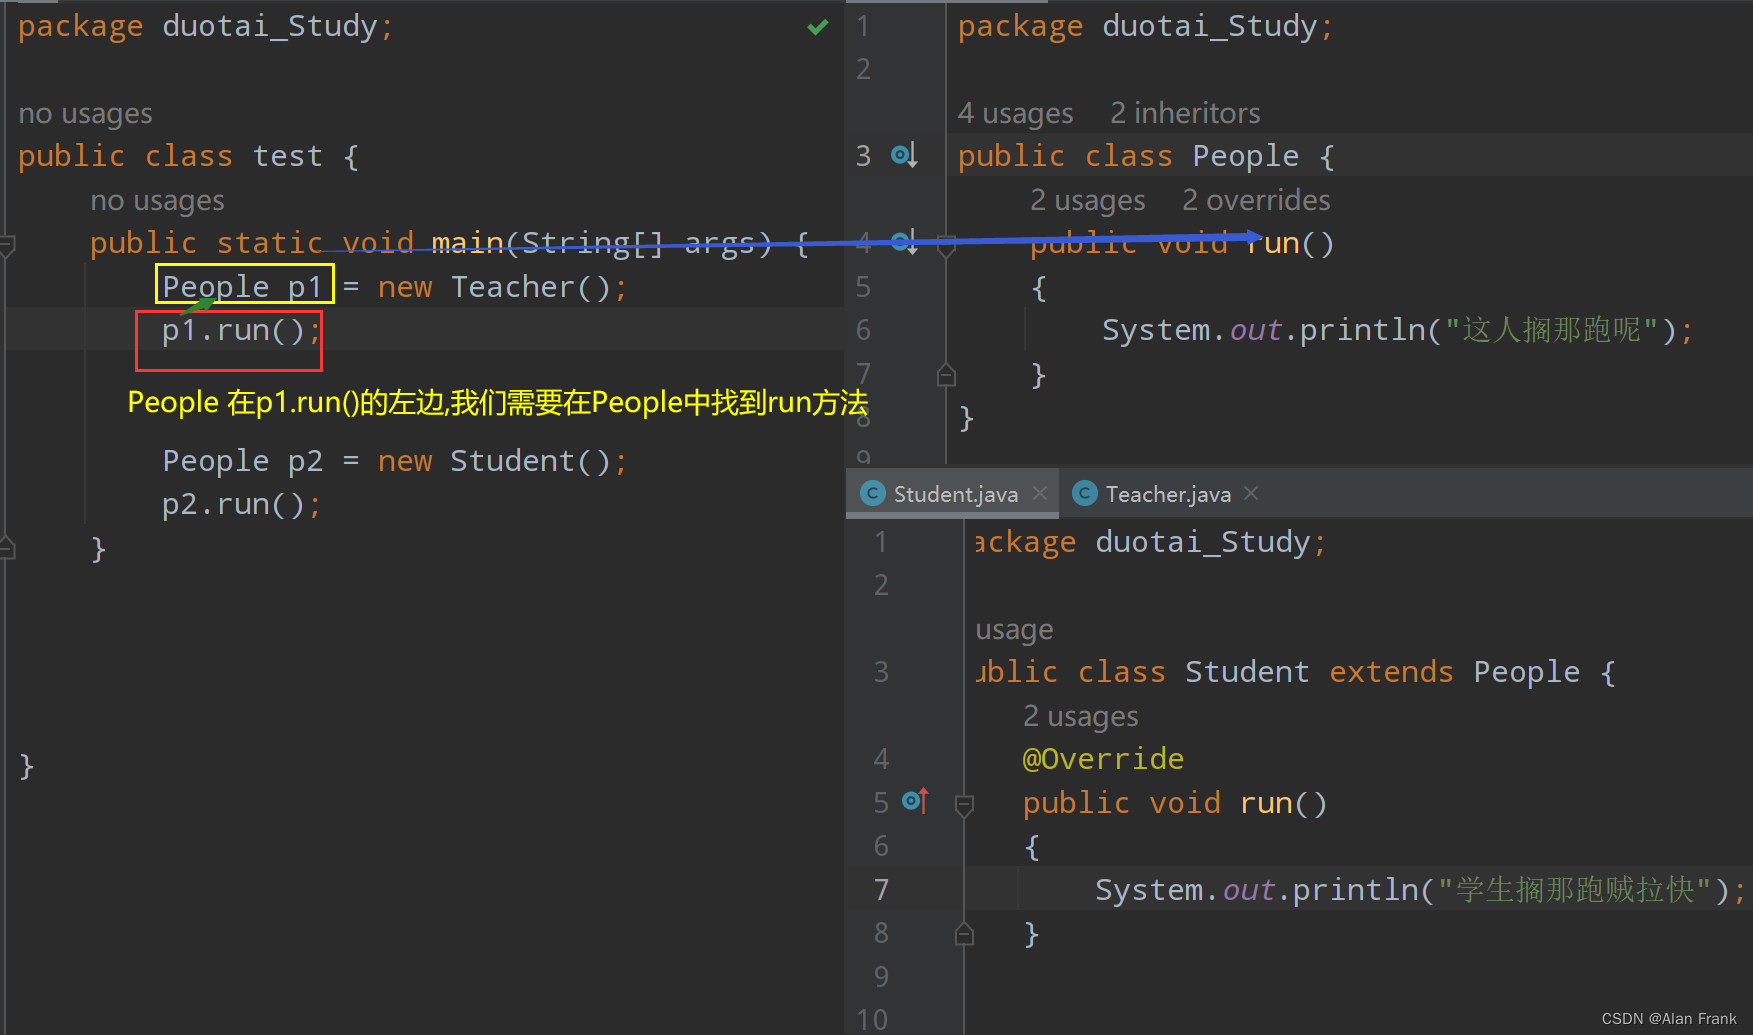Screen dimensions: 1753x1035
Task: Click the overrides-method up arrow in Student.java gutter
Action: pyautogui.click(x=915, y=800)
